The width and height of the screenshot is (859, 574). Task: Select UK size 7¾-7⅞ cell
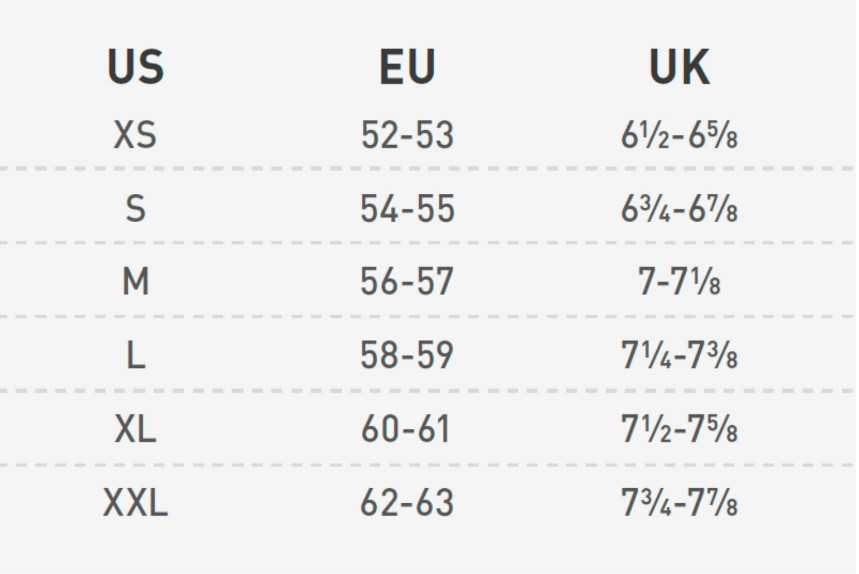[679, 502]
